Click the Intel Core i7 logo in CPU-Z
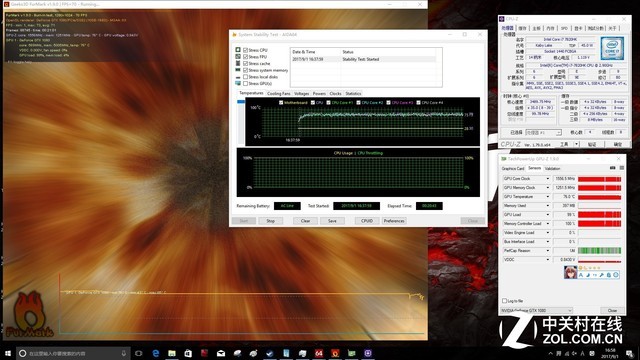 (x=612, y=49)
